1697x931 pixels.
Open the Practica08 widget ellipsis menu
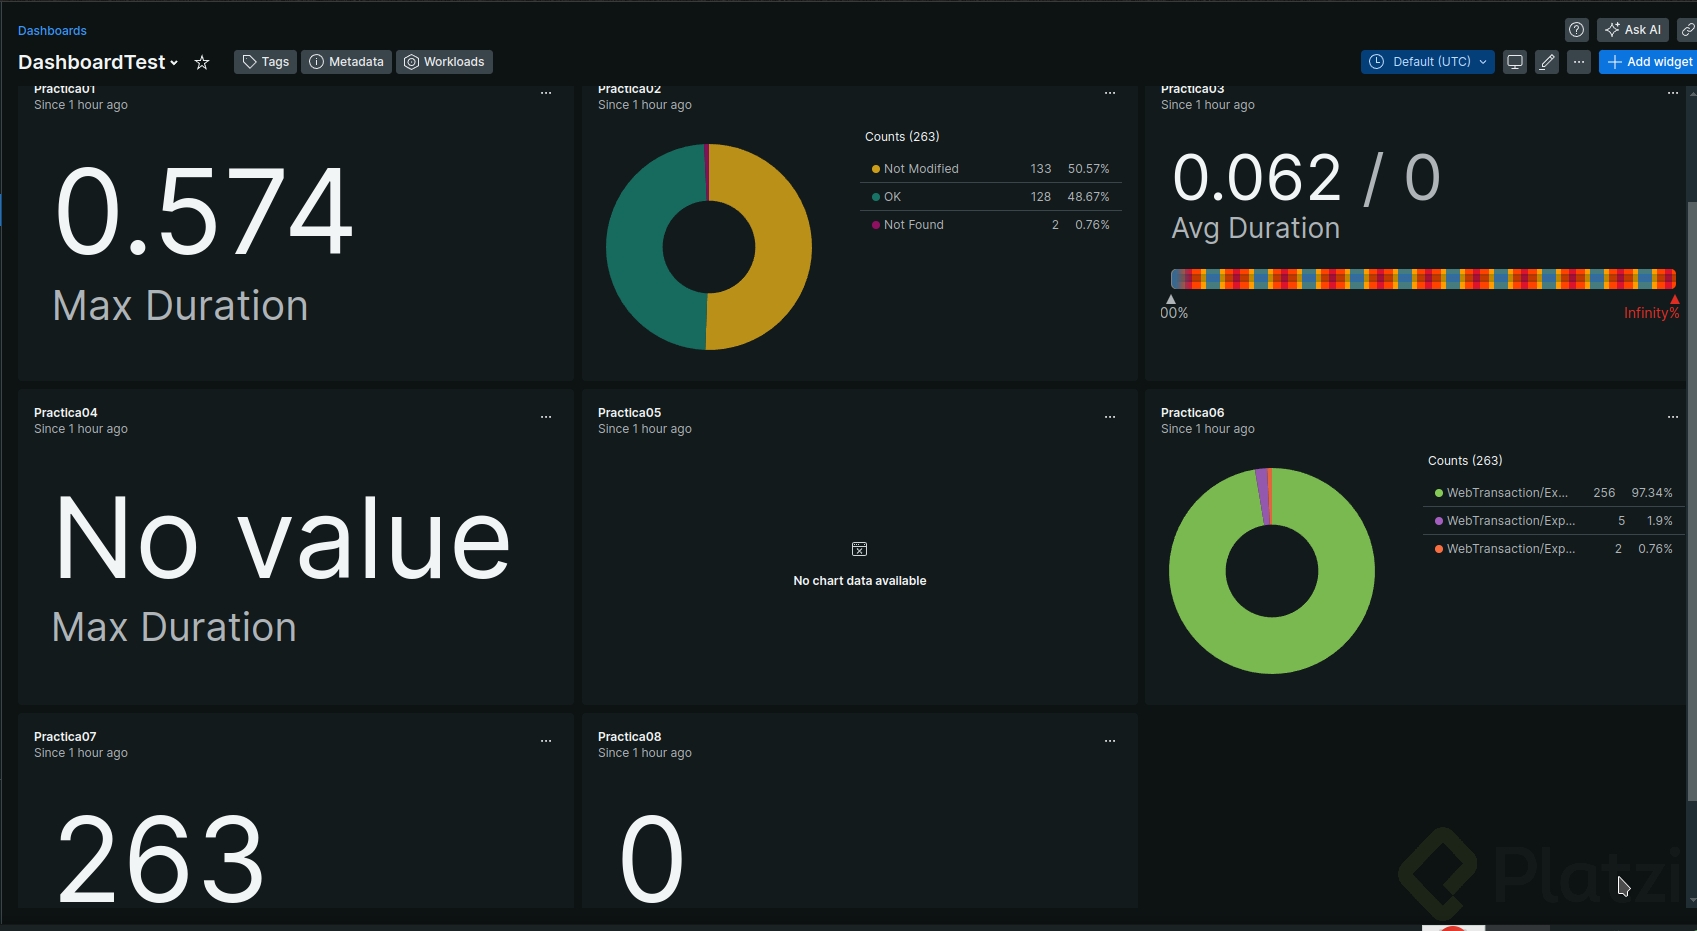click(x=1110, y=741)
